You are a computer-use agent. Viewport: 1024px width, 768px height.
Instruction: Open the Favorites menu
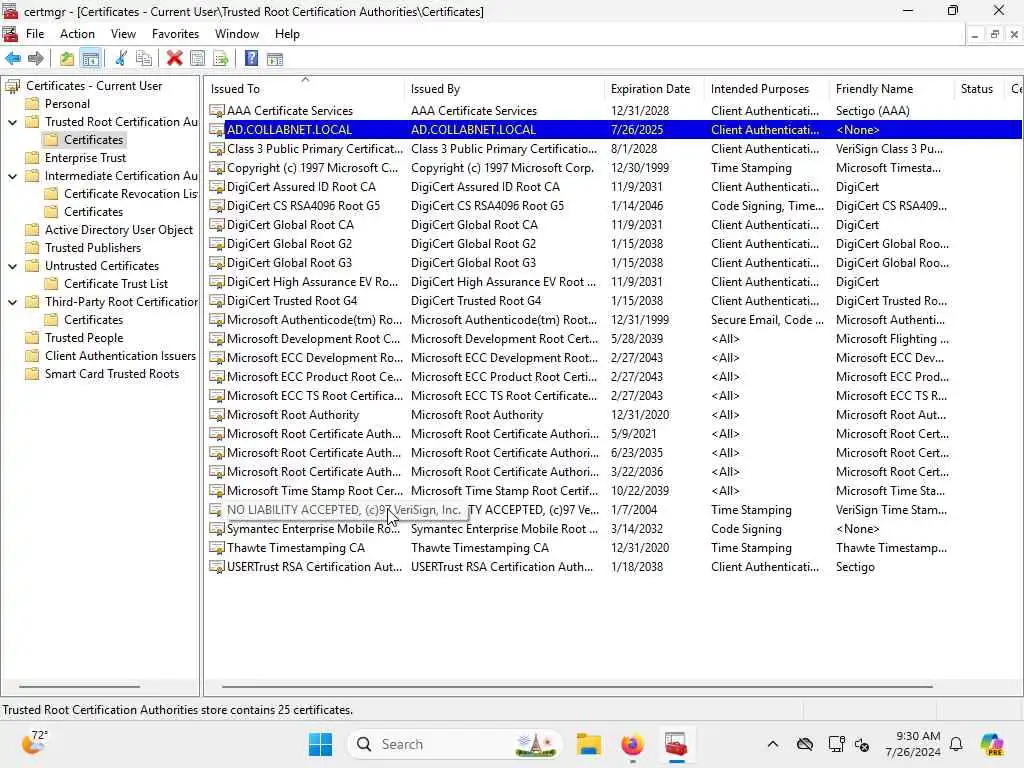175,34
